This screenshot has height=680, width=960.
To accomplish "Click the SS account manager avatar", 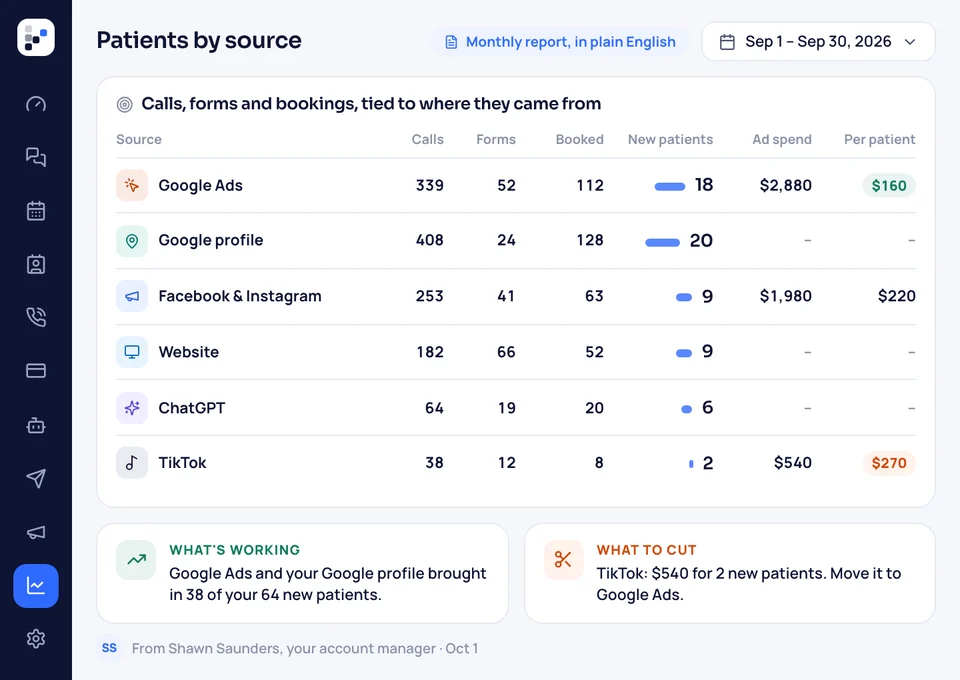I will 110,648.
